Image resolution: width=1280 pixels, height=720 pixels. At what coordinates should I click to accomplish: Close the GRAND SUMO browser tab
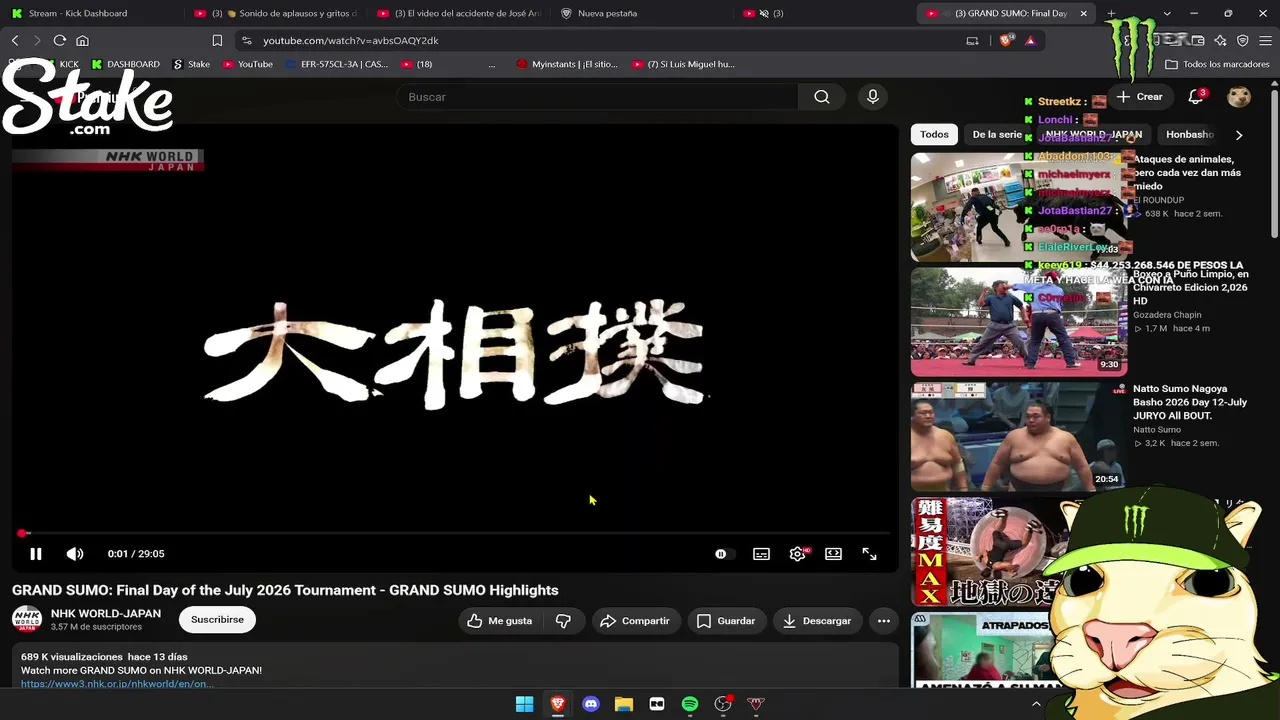(x=1083, y=13)
